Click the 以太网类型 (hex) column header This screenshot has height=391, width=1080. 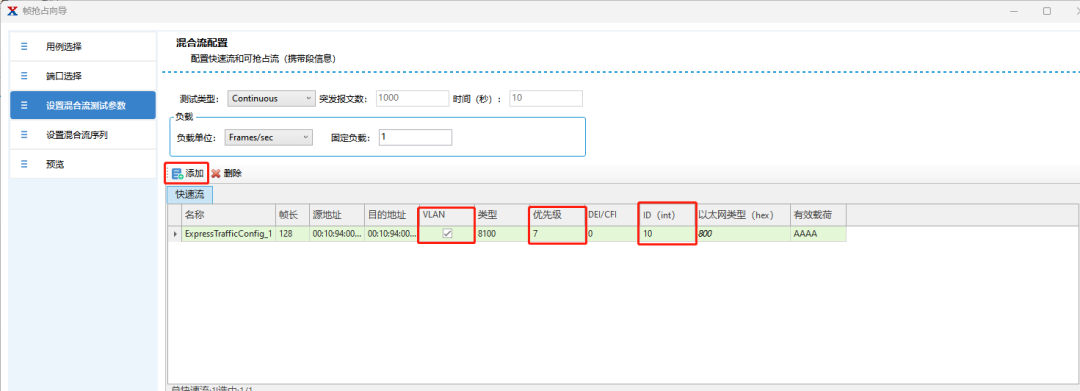pos(743,215)
